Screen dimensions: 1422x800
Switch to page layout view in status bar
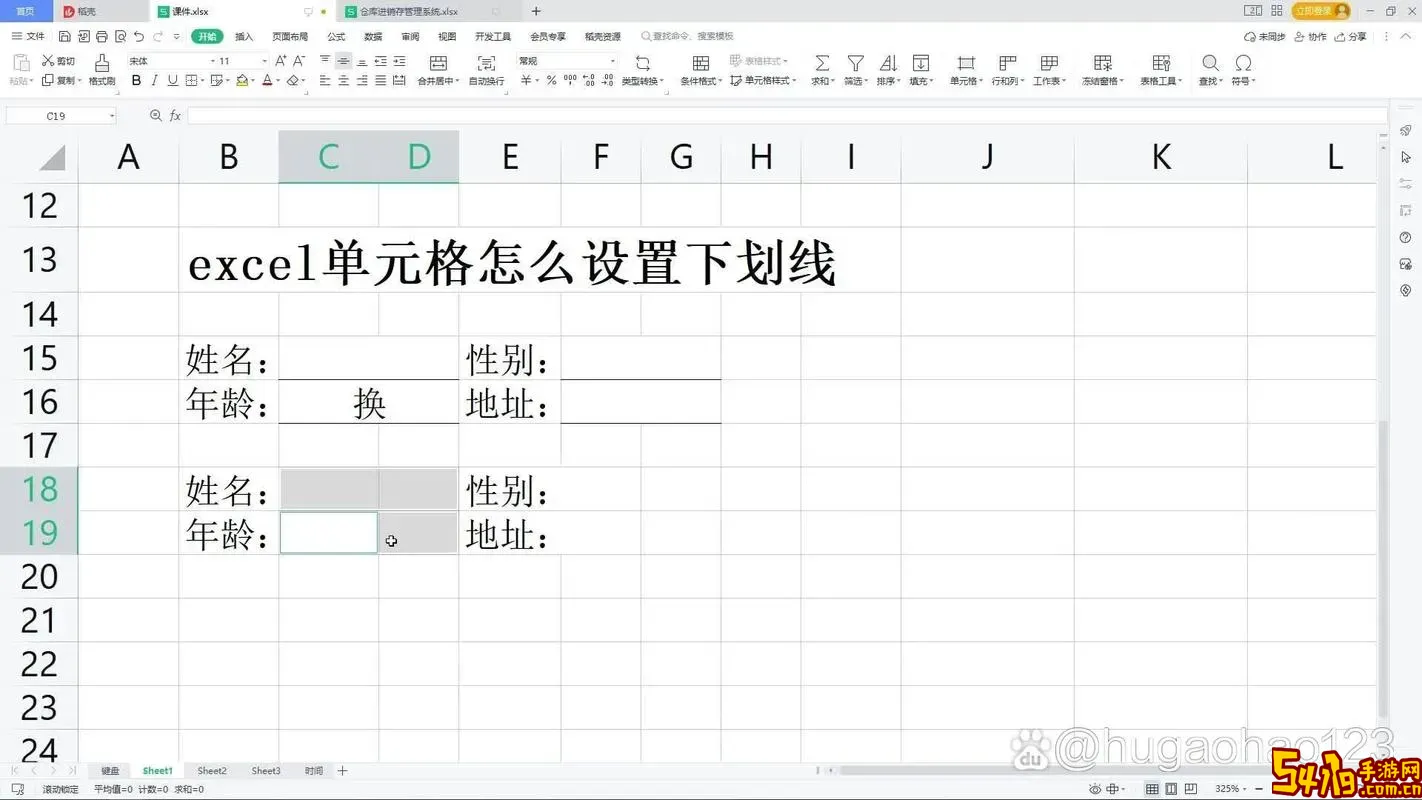click(1171, 789)
